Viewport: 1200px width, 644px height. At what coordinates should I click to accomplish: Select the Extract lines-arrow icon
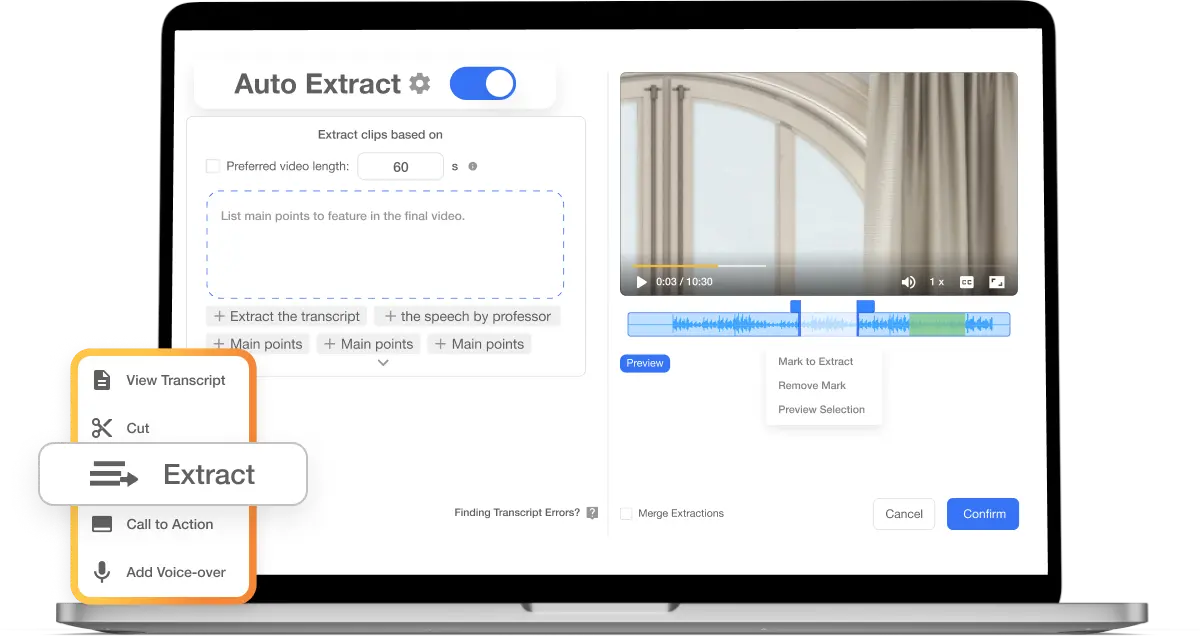click(x=113, y=474)
